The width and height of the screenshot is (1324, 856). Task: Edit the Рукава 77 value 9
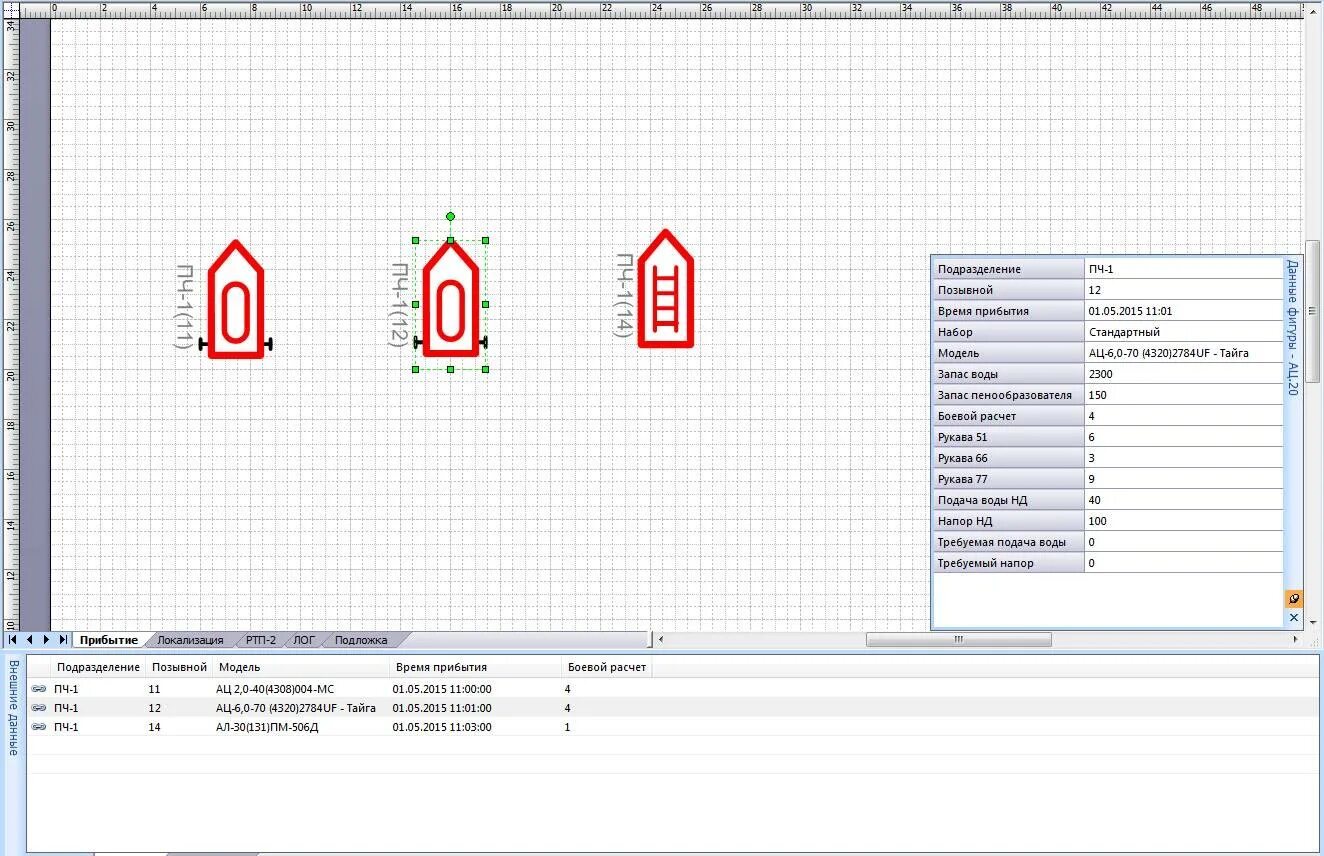pos(1183,479)
